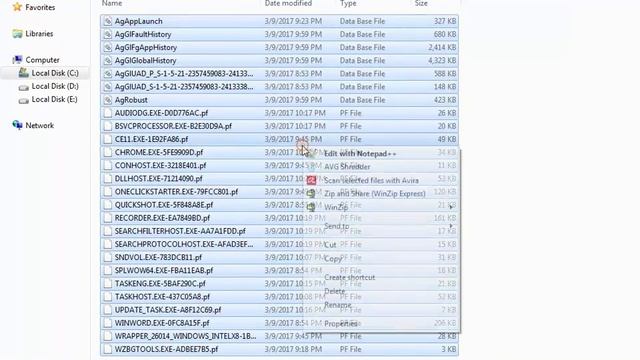Open Local Disk (E:)
640x360 pixels.
pyautogui.click(x=54, y=99)
